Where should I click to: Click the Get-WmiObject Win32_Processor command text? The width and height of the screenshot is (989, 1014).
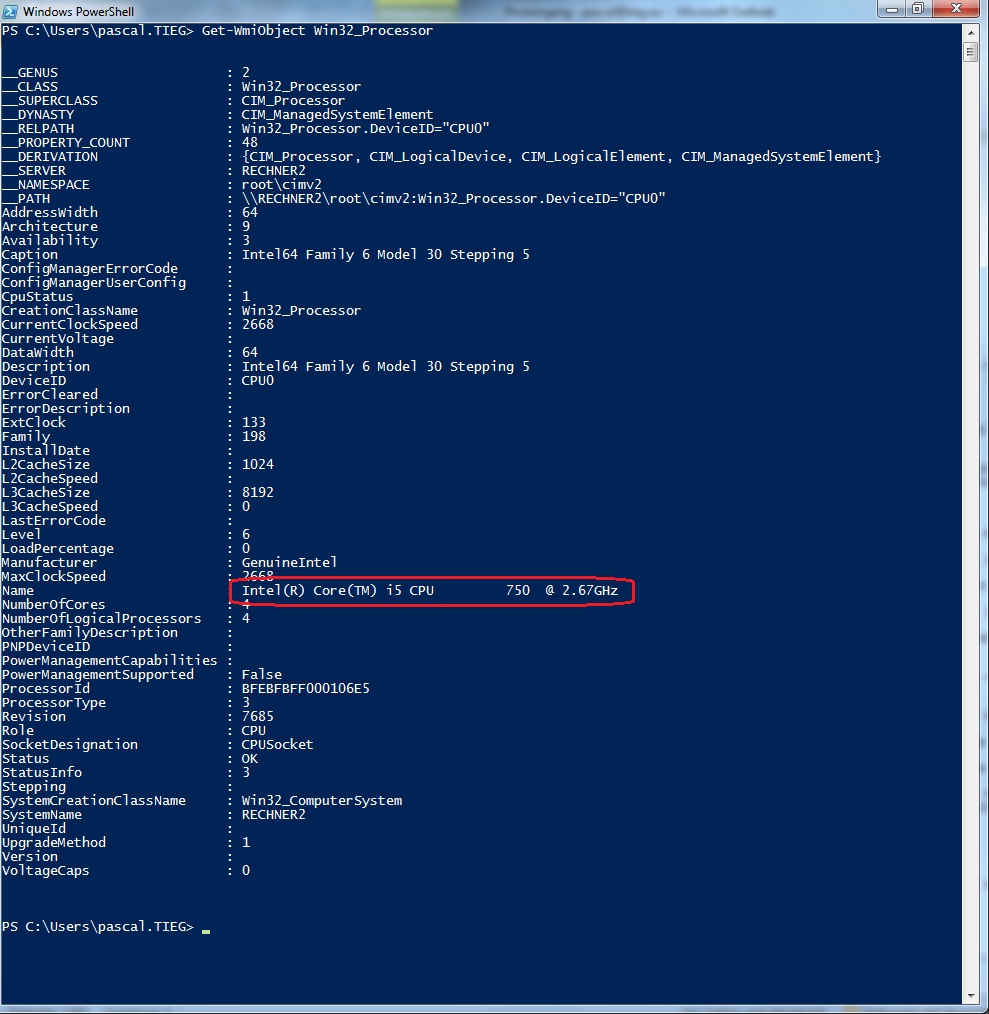click(x=317, y=30)
